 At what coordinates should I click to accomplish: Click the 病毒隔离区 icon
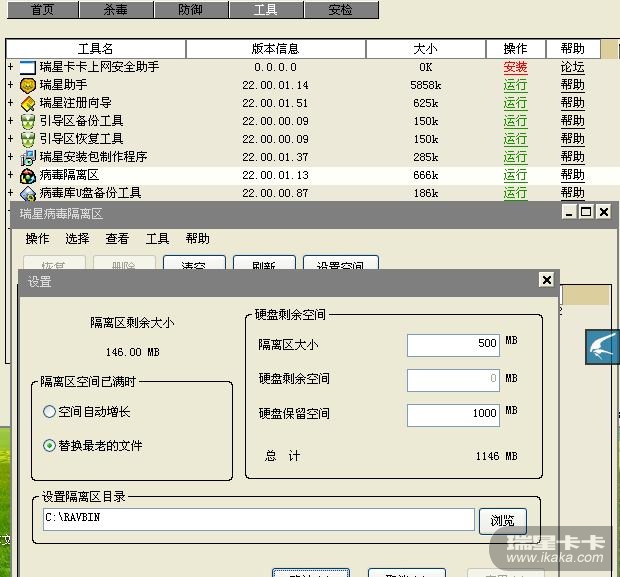pos(28,176)
